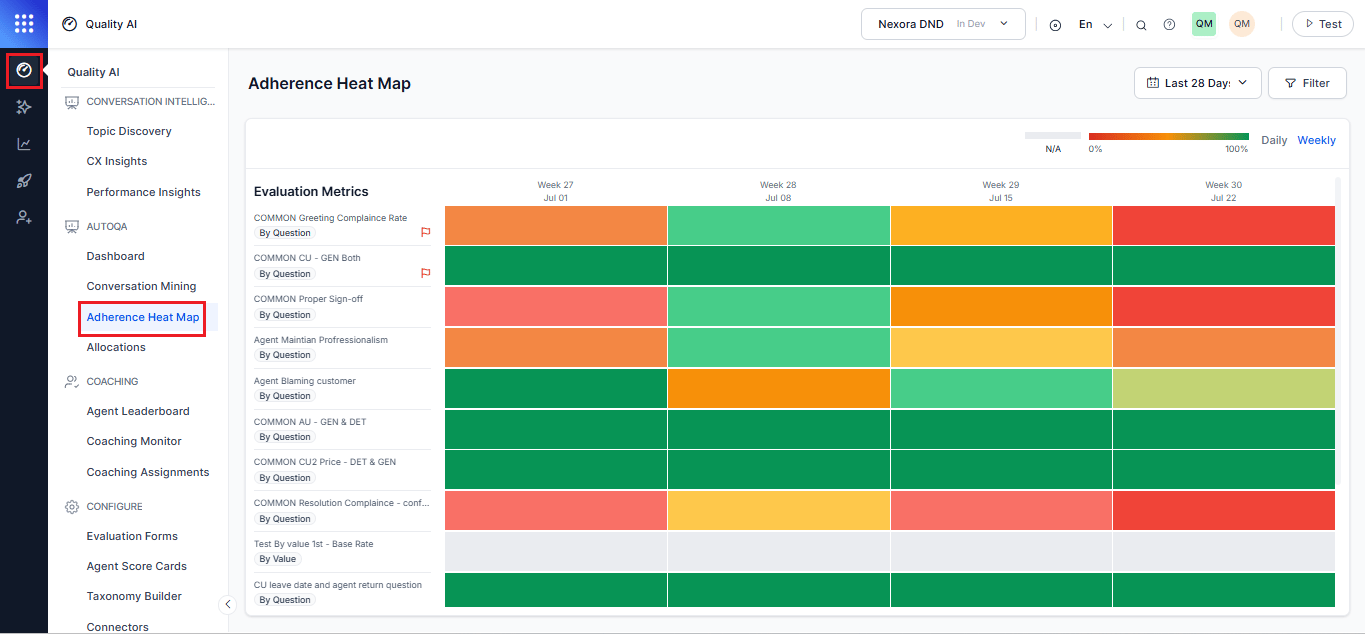Open Agent Score Cards
Image resolution: width=1365 pixels, height=634 pixels.
[137, 566]
